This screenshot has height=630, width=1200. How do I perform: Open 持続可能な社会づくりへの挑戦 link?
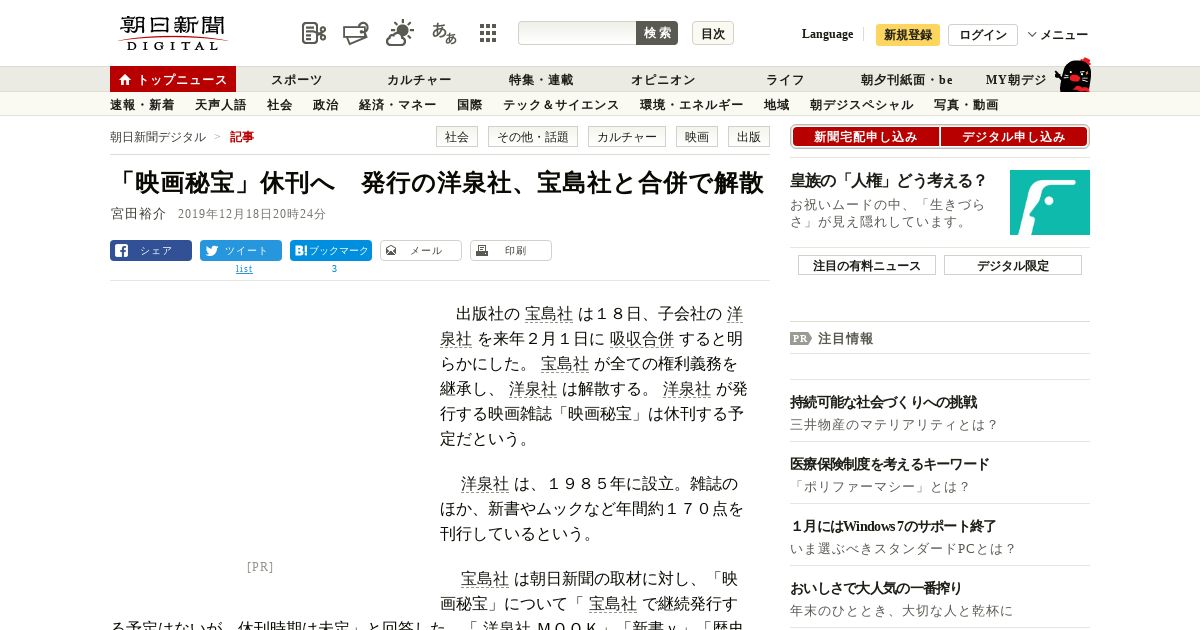(x=883, y=402)
